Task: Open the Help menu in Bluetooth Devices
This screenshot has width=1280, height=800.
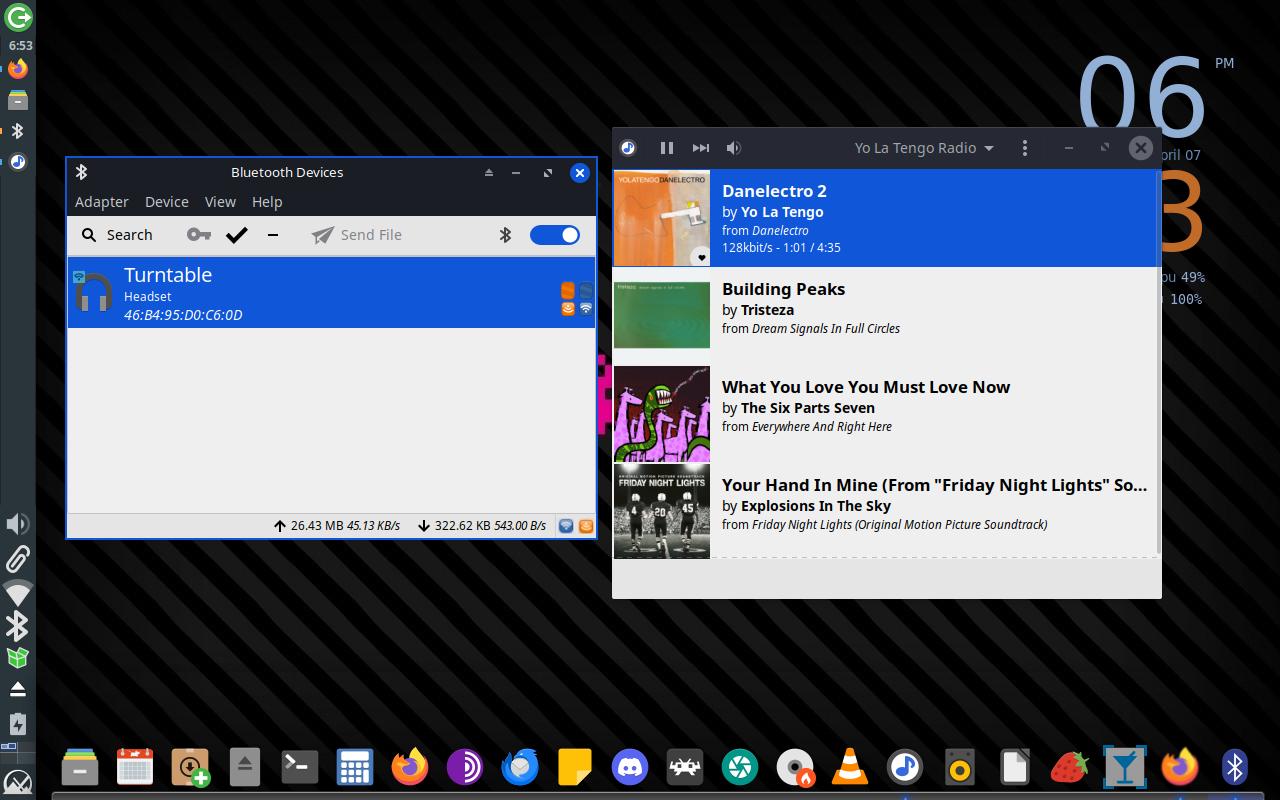Action: 267,202
